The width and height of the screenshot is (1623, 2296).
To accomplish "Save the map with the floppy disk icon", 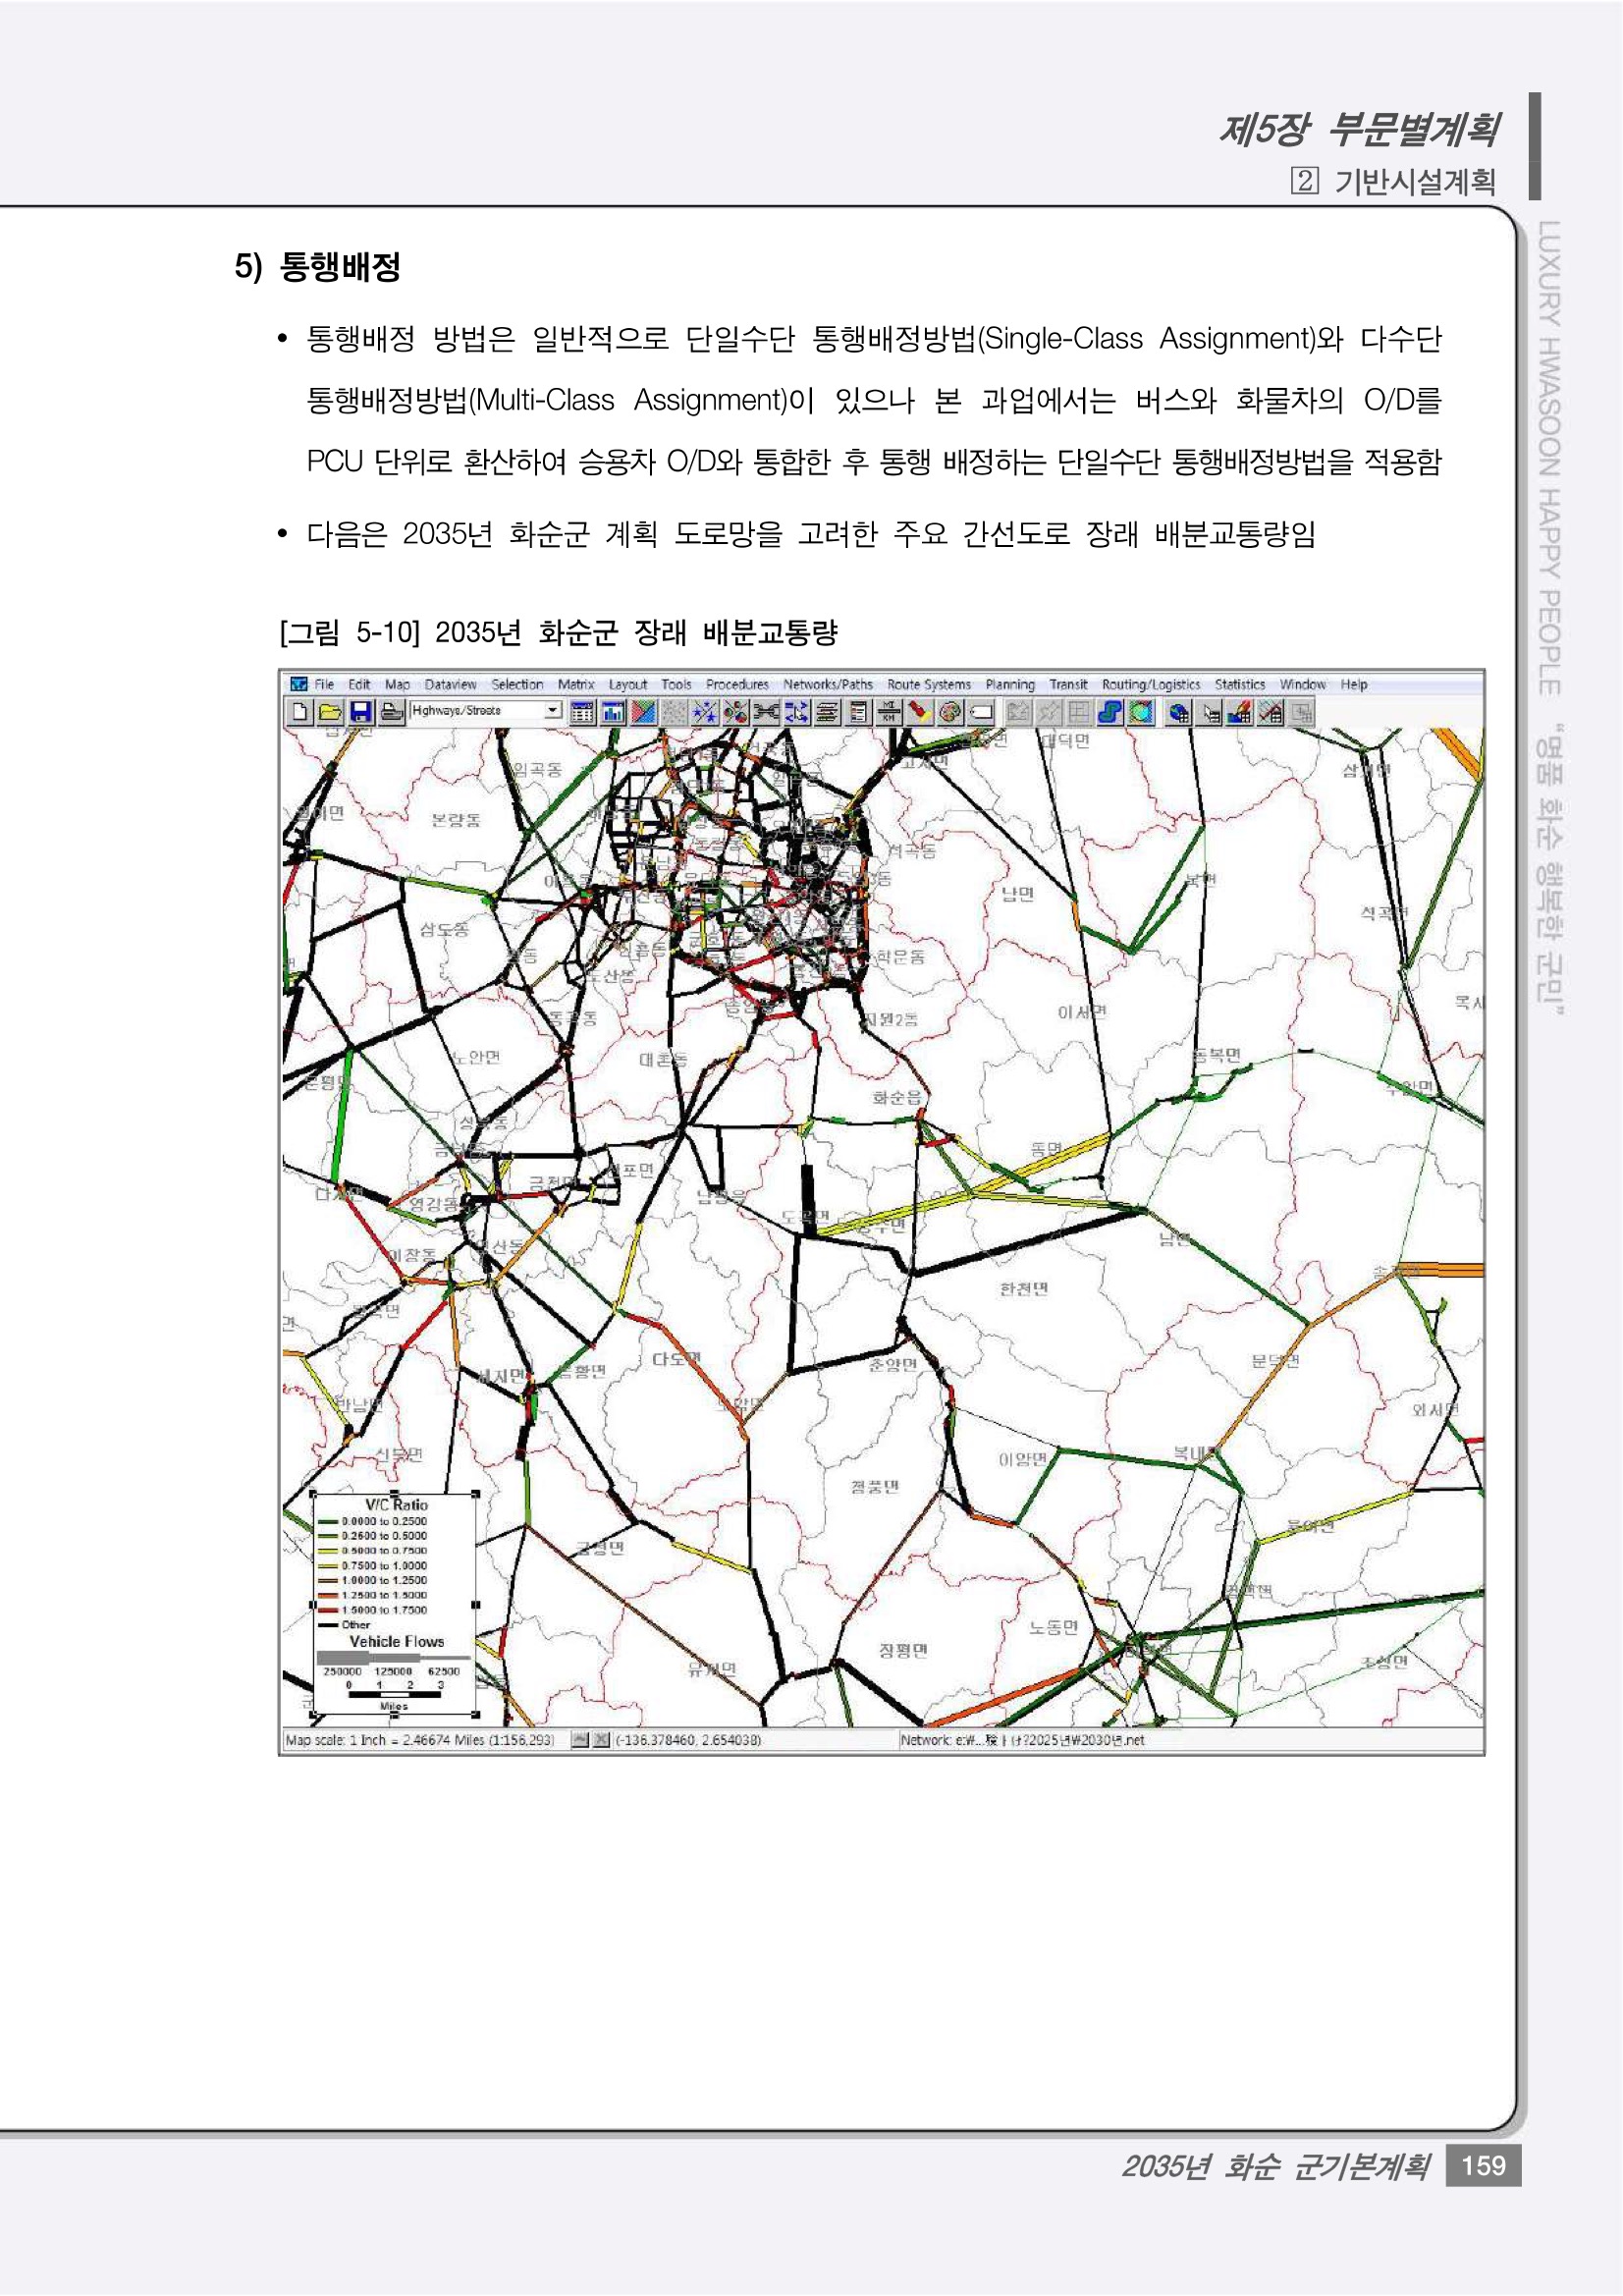I will pyautogui.click(x=361, y=712).
